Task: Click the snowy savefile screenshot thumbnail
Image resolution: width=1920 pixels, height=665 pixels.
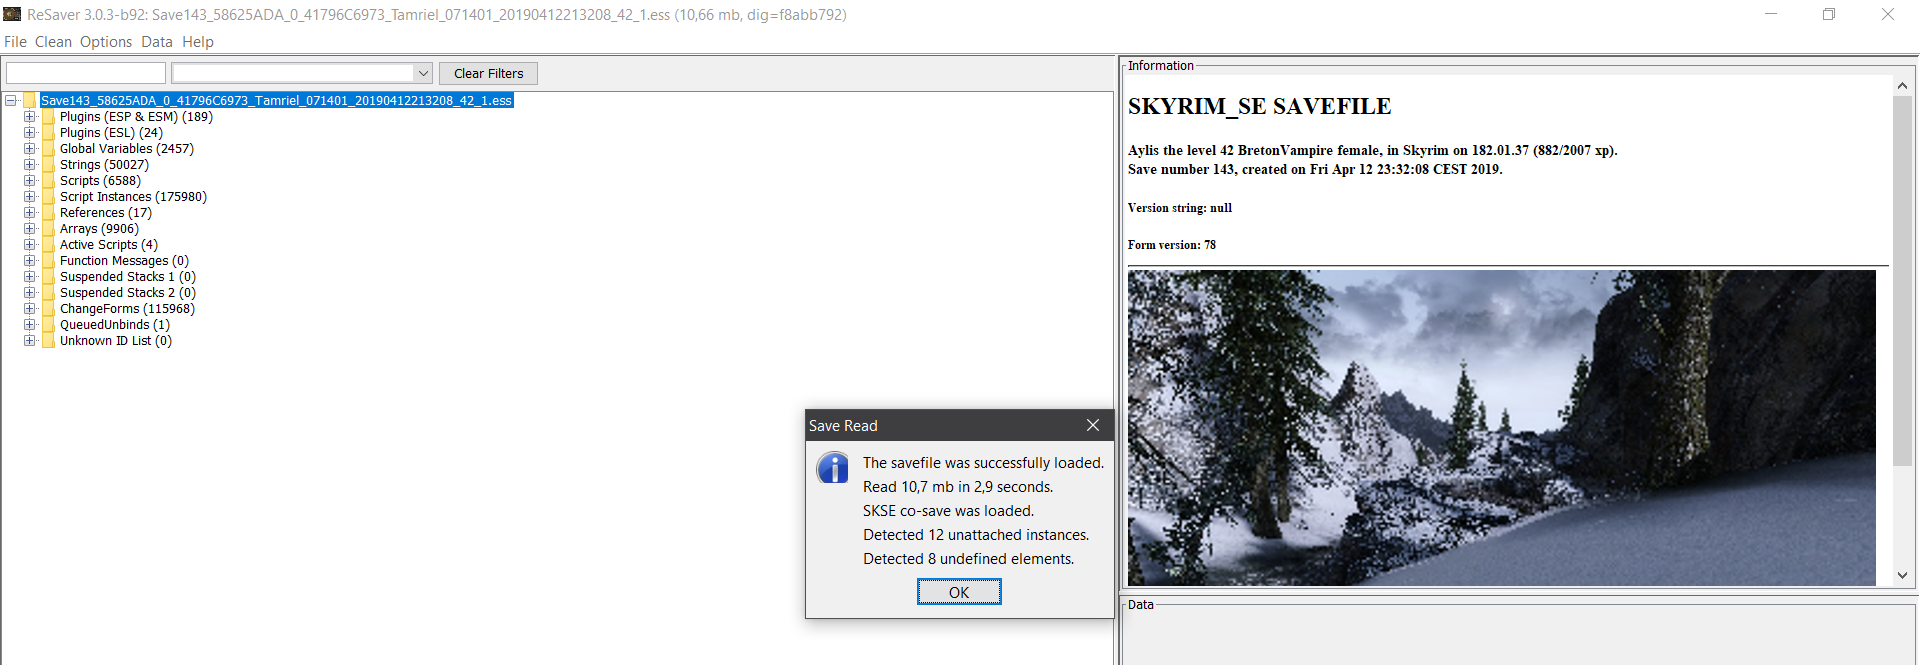Action: tap(1501, 427)
